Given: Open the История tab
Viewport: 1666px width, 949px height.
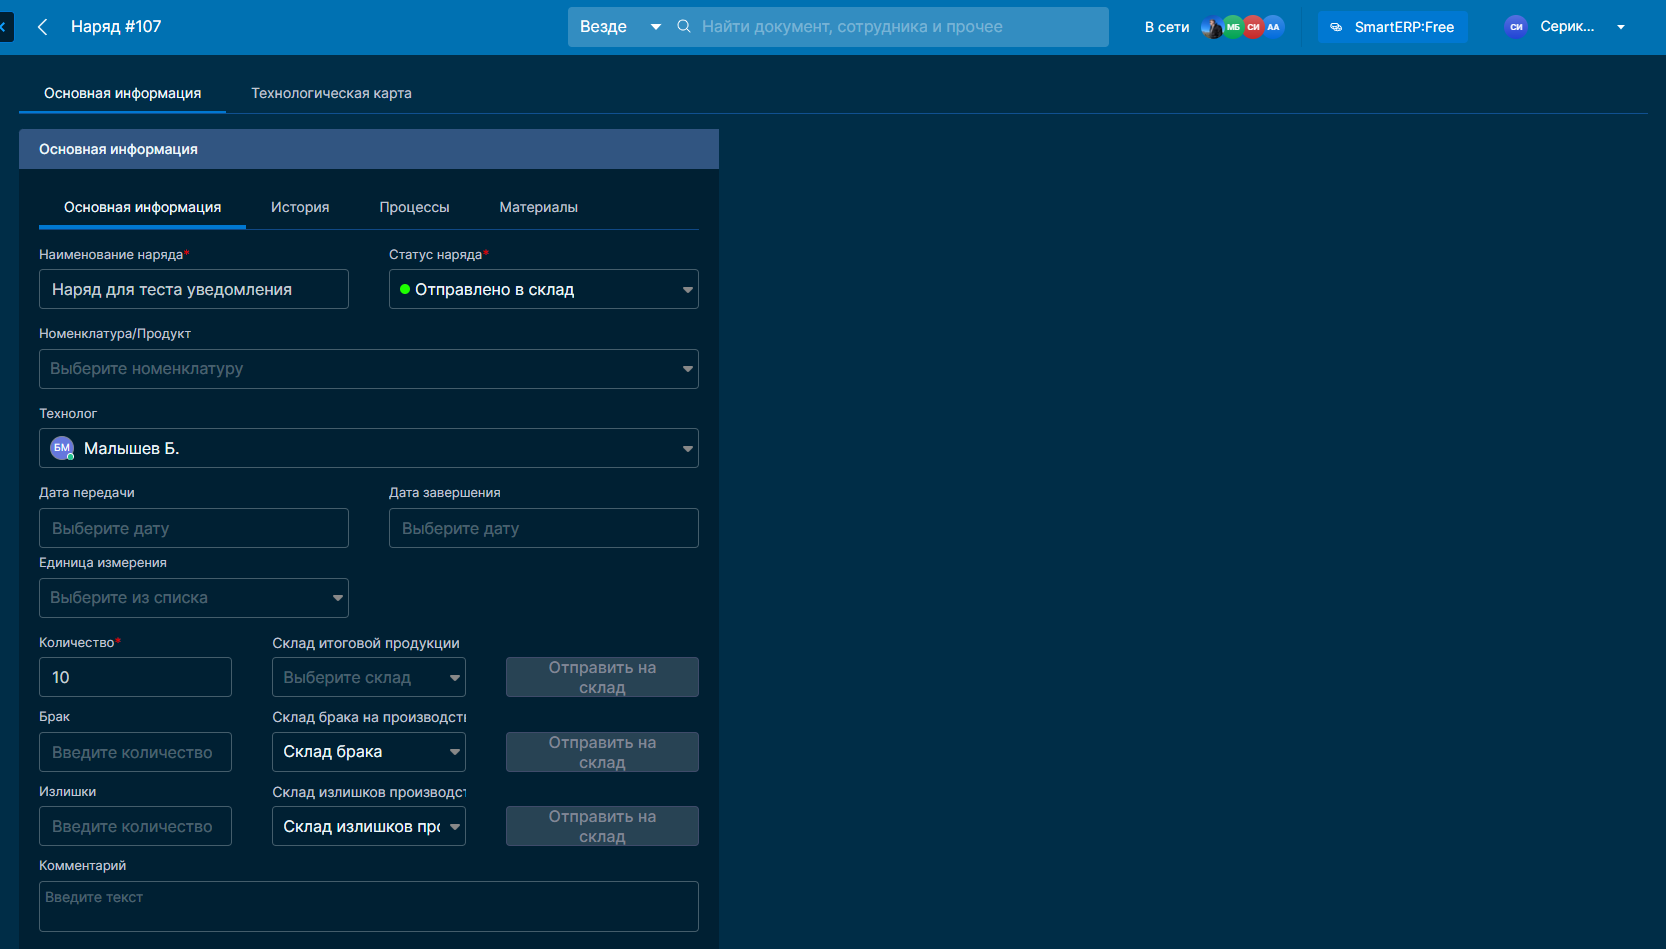Looking at the screenshot, I should (300, 207).
